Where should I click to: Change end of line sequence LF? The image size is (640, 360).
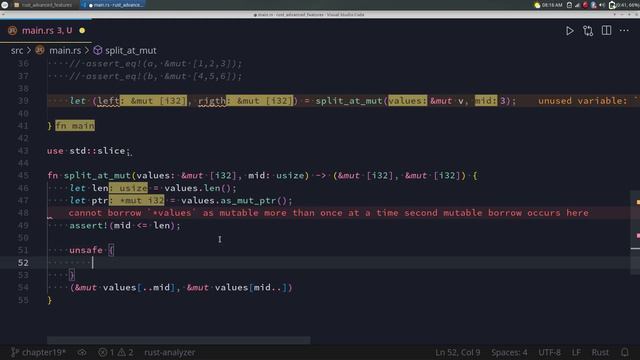point(576,352)
